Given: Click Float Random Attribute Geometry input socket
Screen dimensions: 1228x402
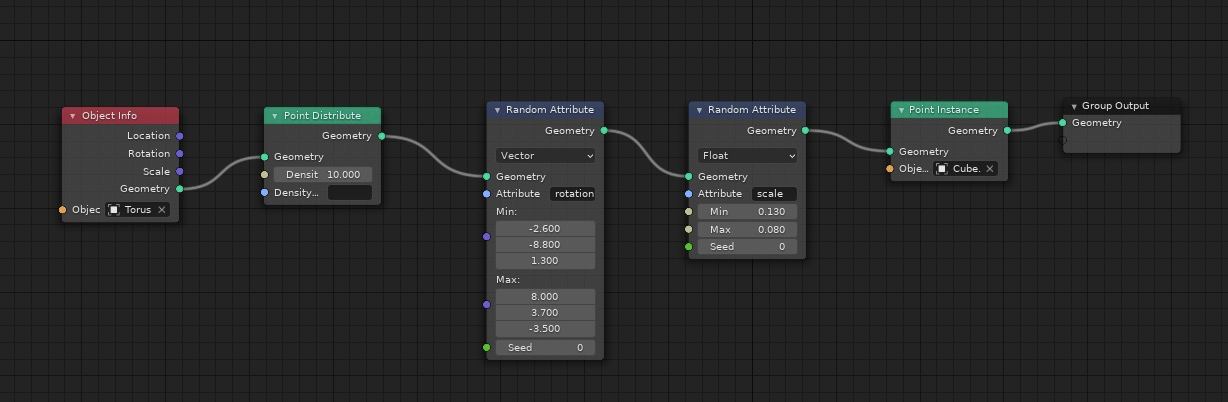Looking at the screenshot, I should [x=689, y=177].
